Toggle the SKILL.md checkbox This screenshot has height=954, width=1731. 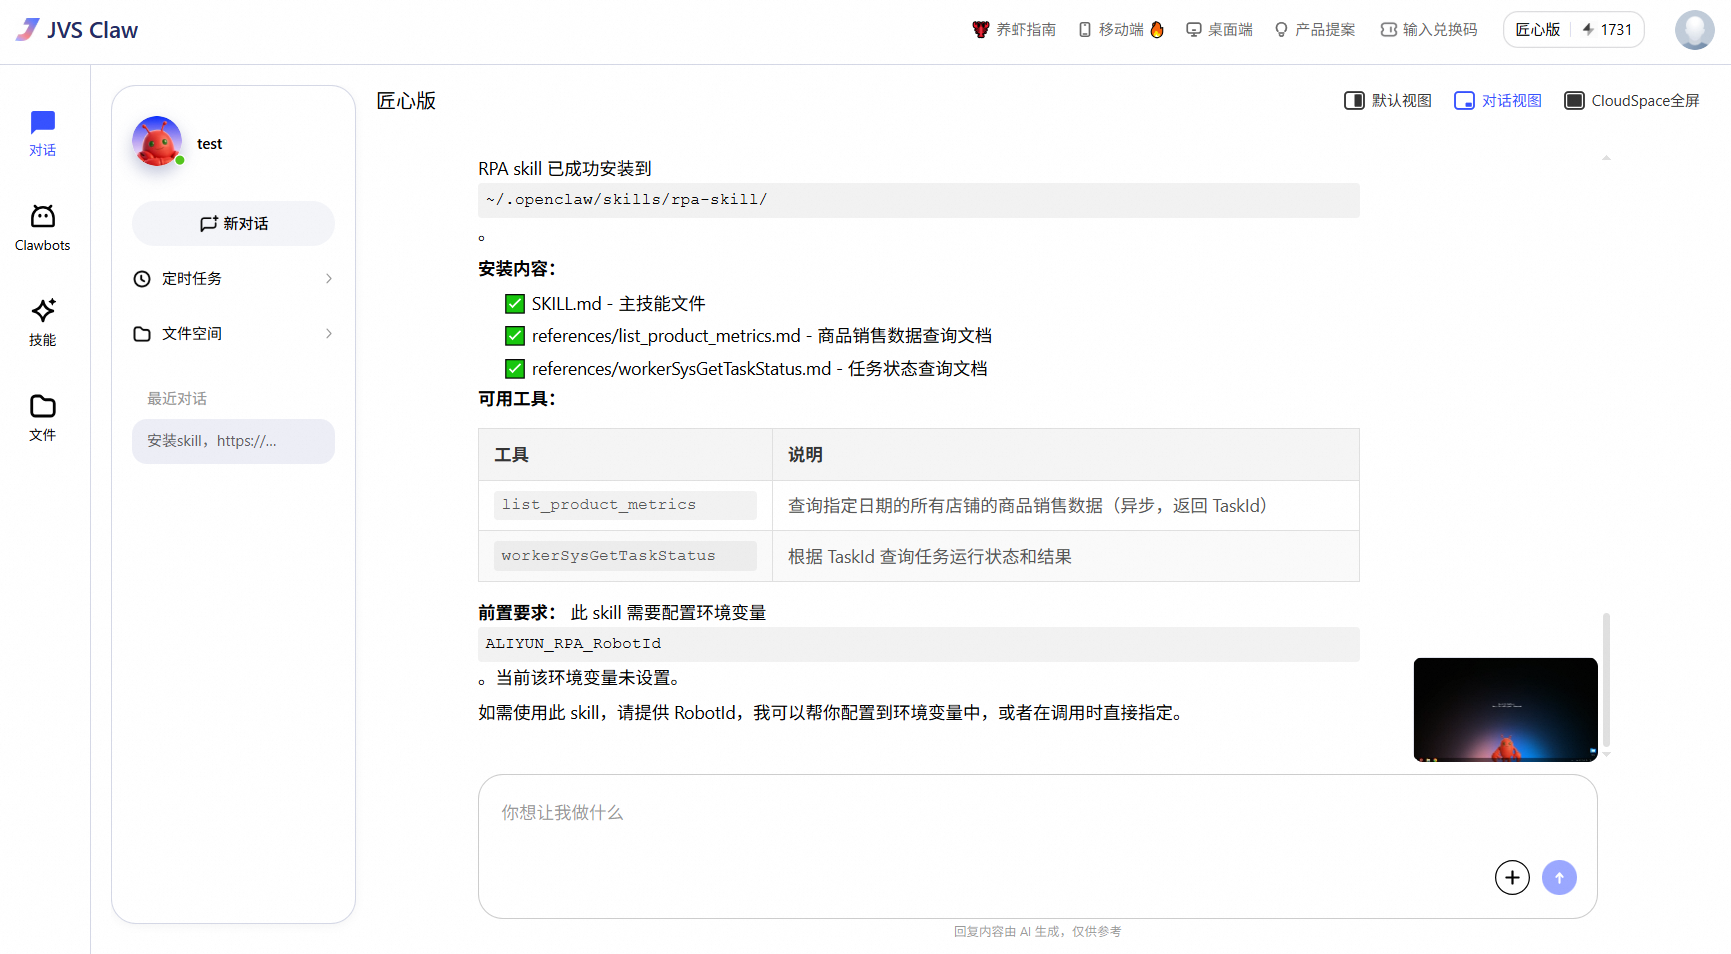515,304
